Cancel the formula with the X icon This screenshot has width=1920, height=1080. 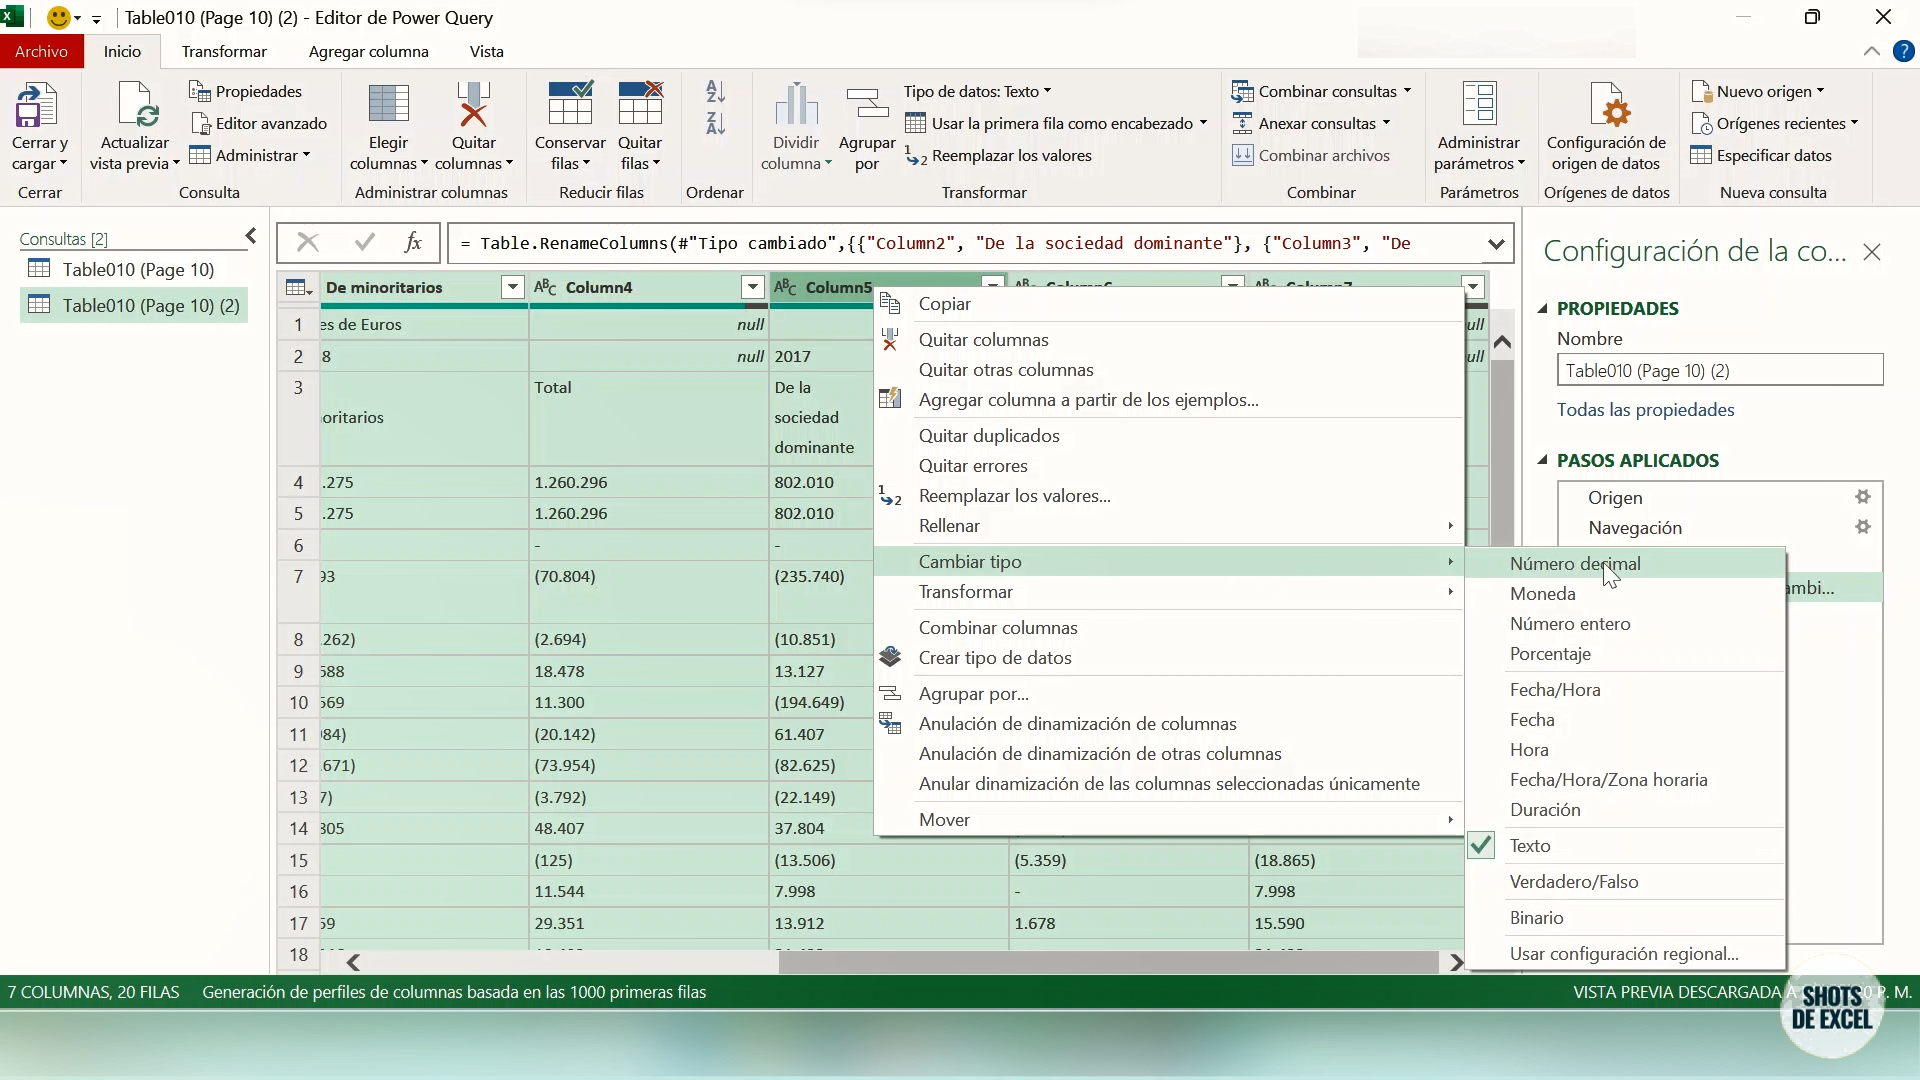click(x=308, y=243)
